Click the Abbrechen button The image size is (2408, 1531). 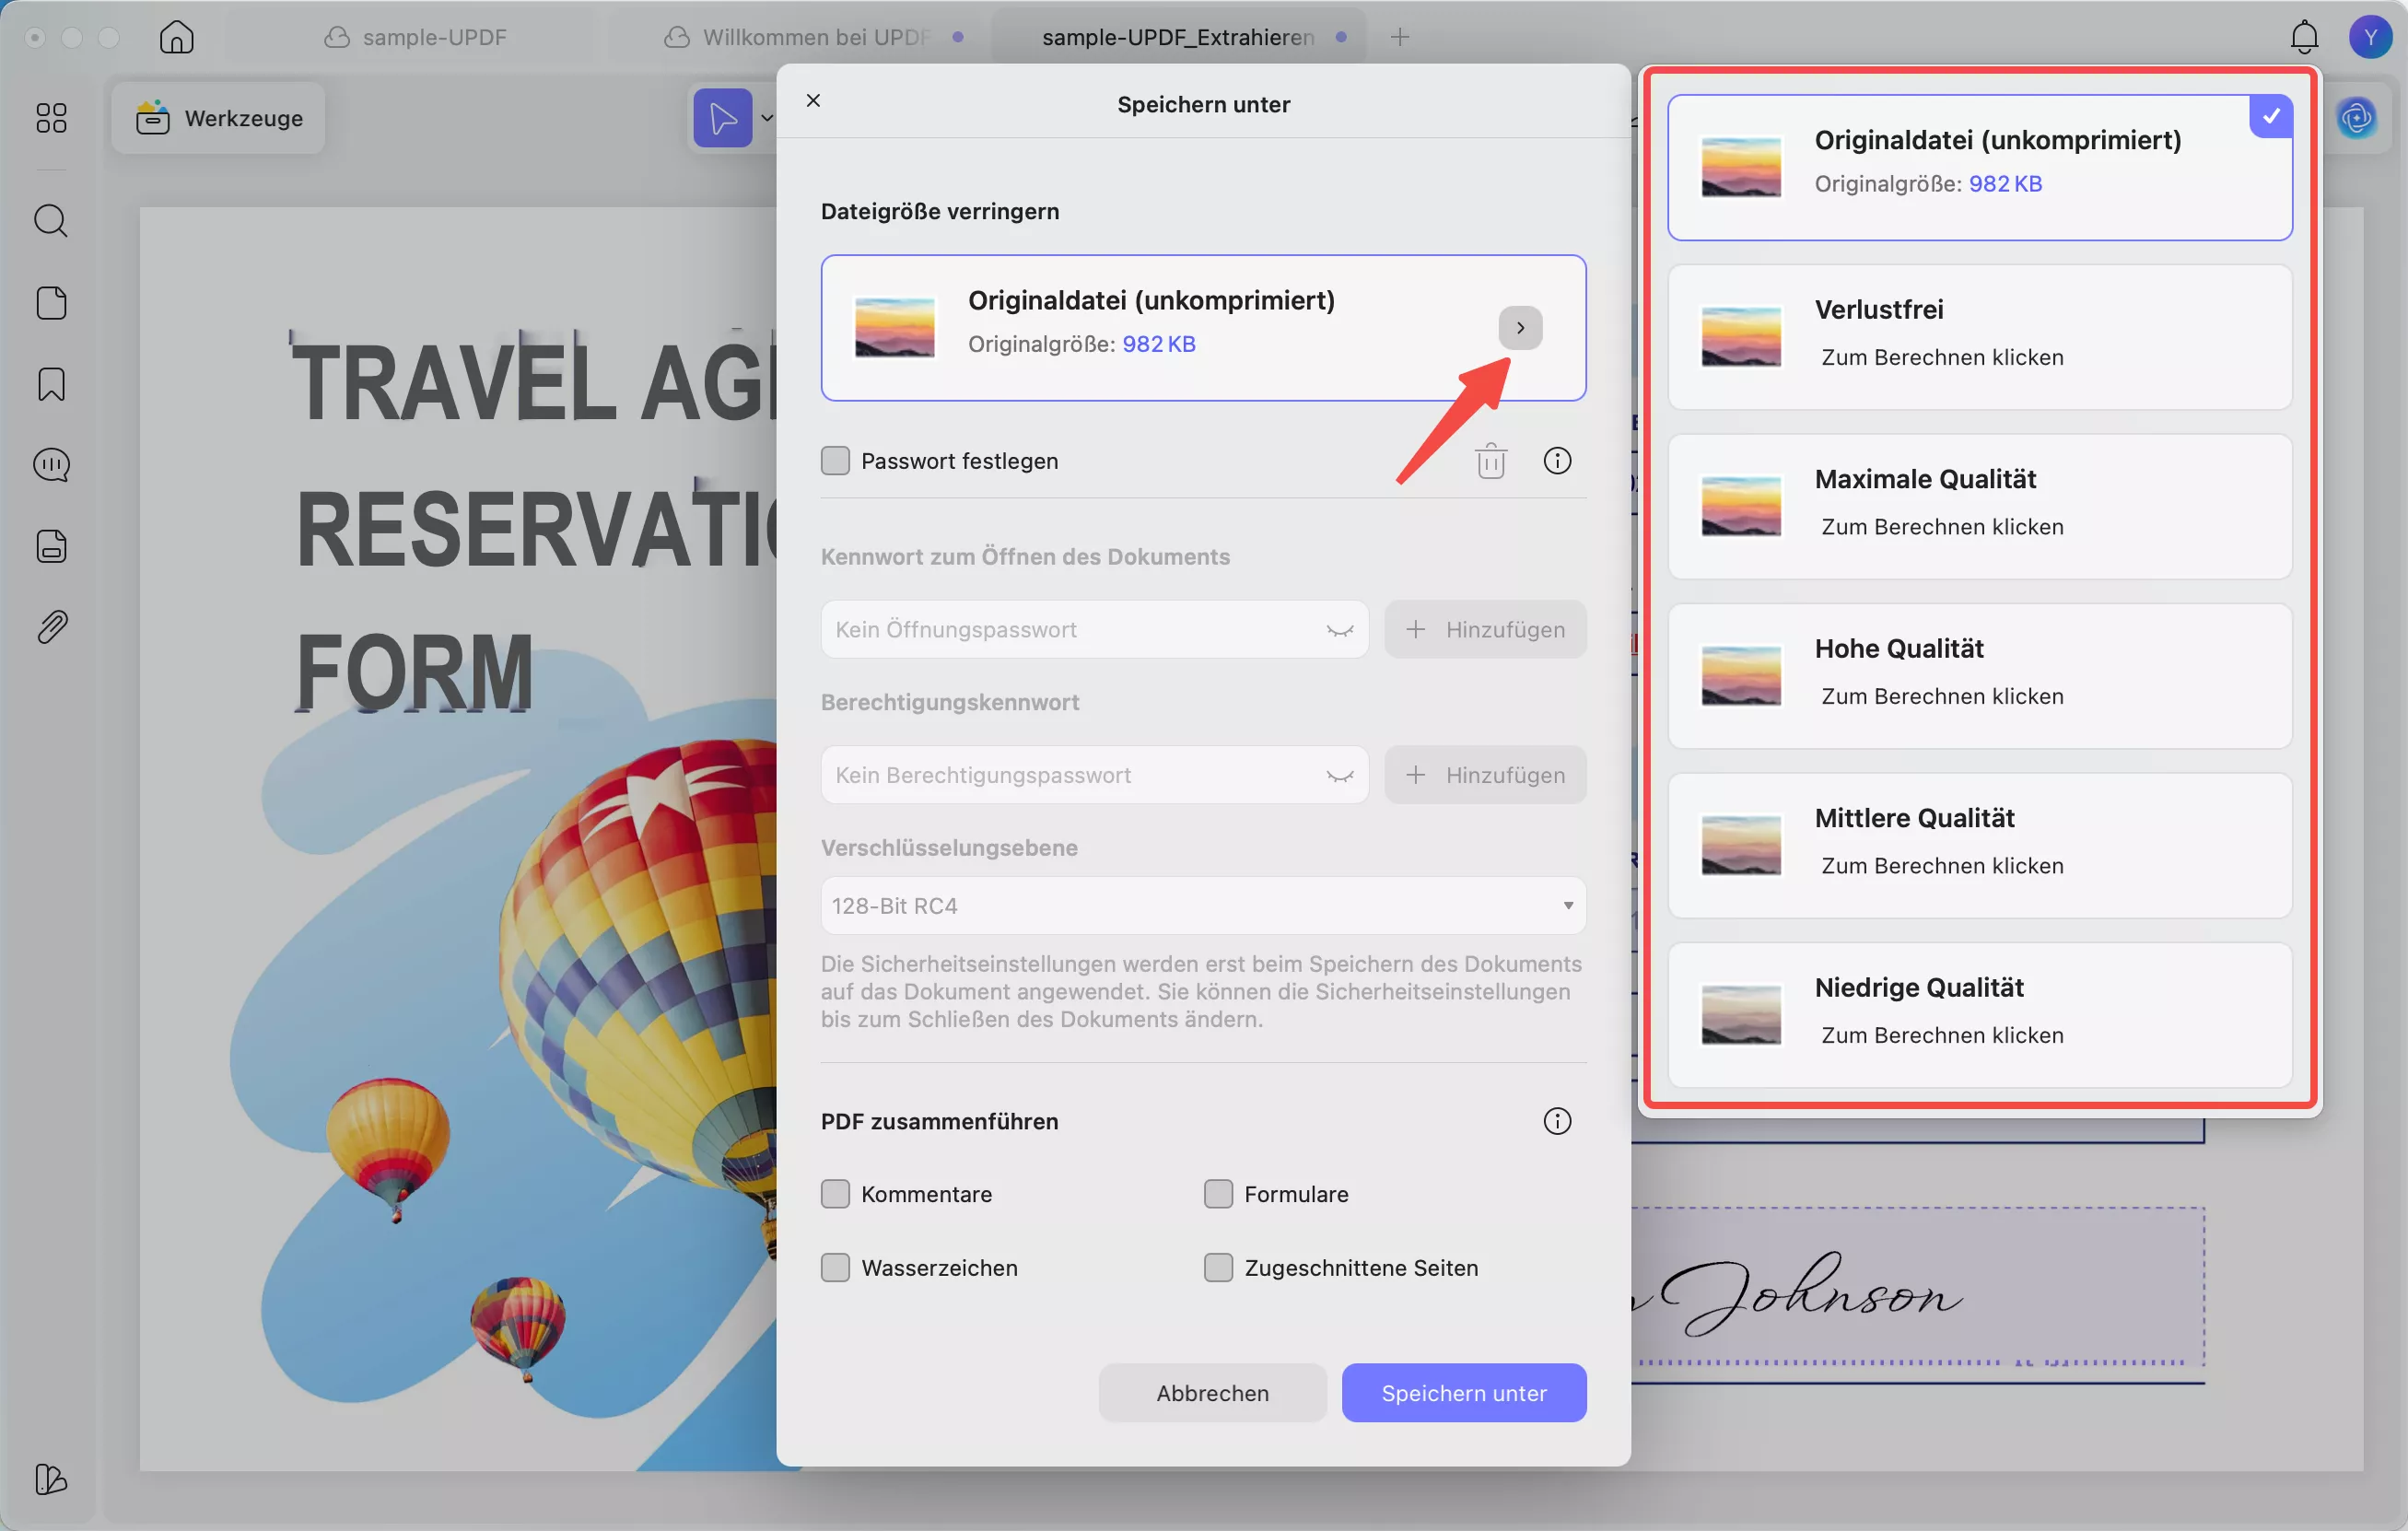point(1212,1393)
